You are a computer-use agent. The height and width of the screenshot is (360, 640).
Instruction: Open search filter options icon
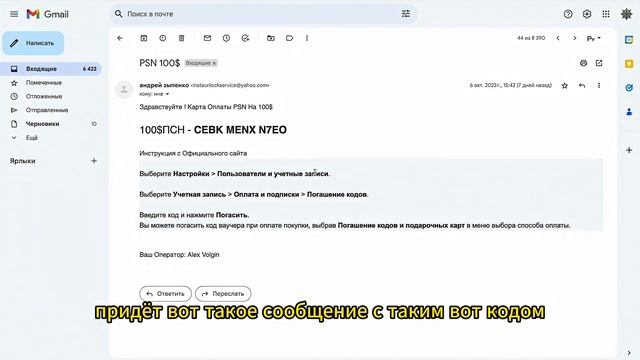(406, 14)
